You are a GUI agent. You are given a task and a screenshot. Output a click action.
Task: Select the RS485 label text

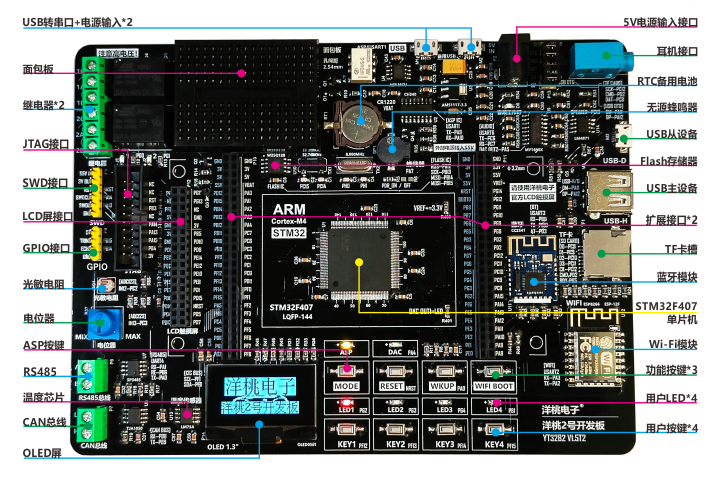[x=40, y=371]
